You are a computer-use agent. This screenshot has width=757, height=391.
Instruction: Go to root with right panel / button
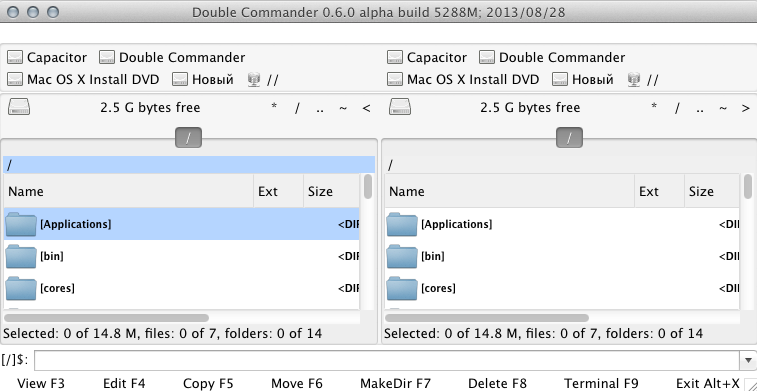tap(677, 107)
